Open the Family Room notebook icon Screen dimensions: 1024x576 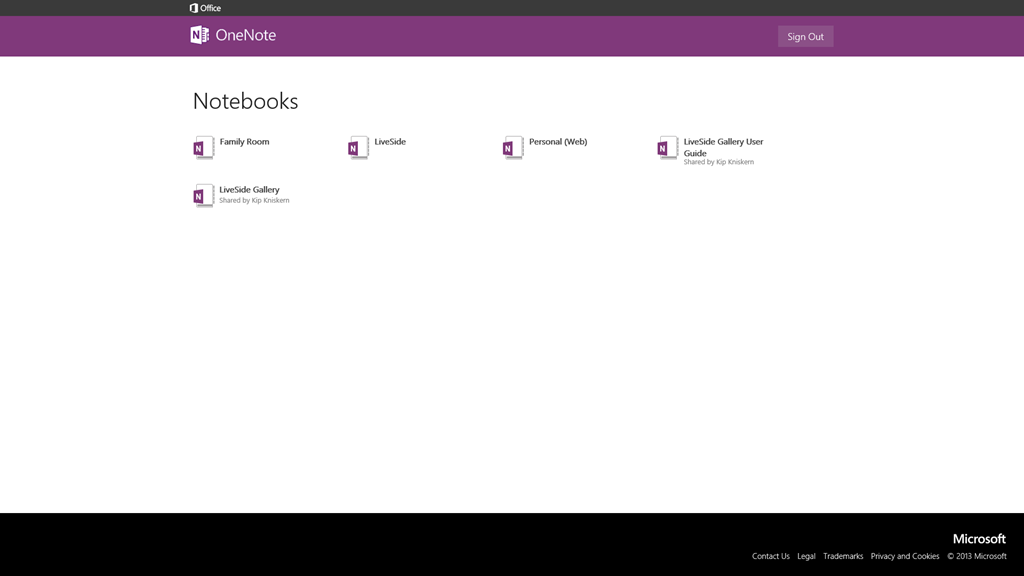[204, 148]
